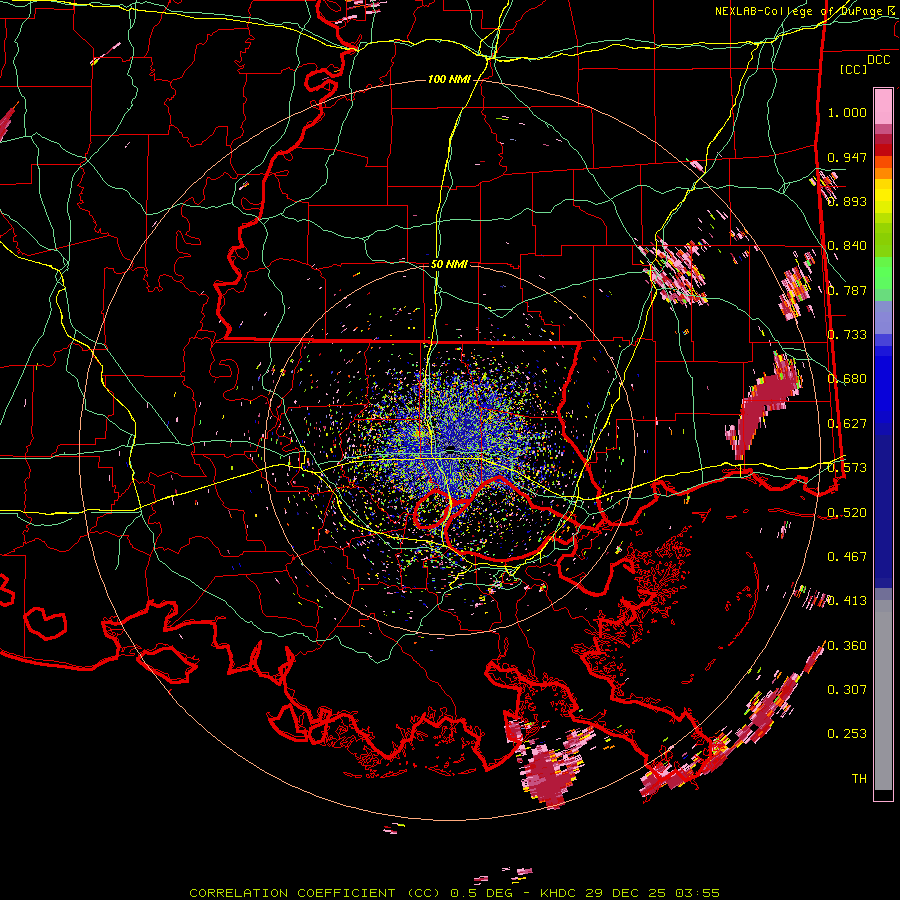Select the 0.840 legend value
This screenshot has width=900, height=900.
click(847, 246)
